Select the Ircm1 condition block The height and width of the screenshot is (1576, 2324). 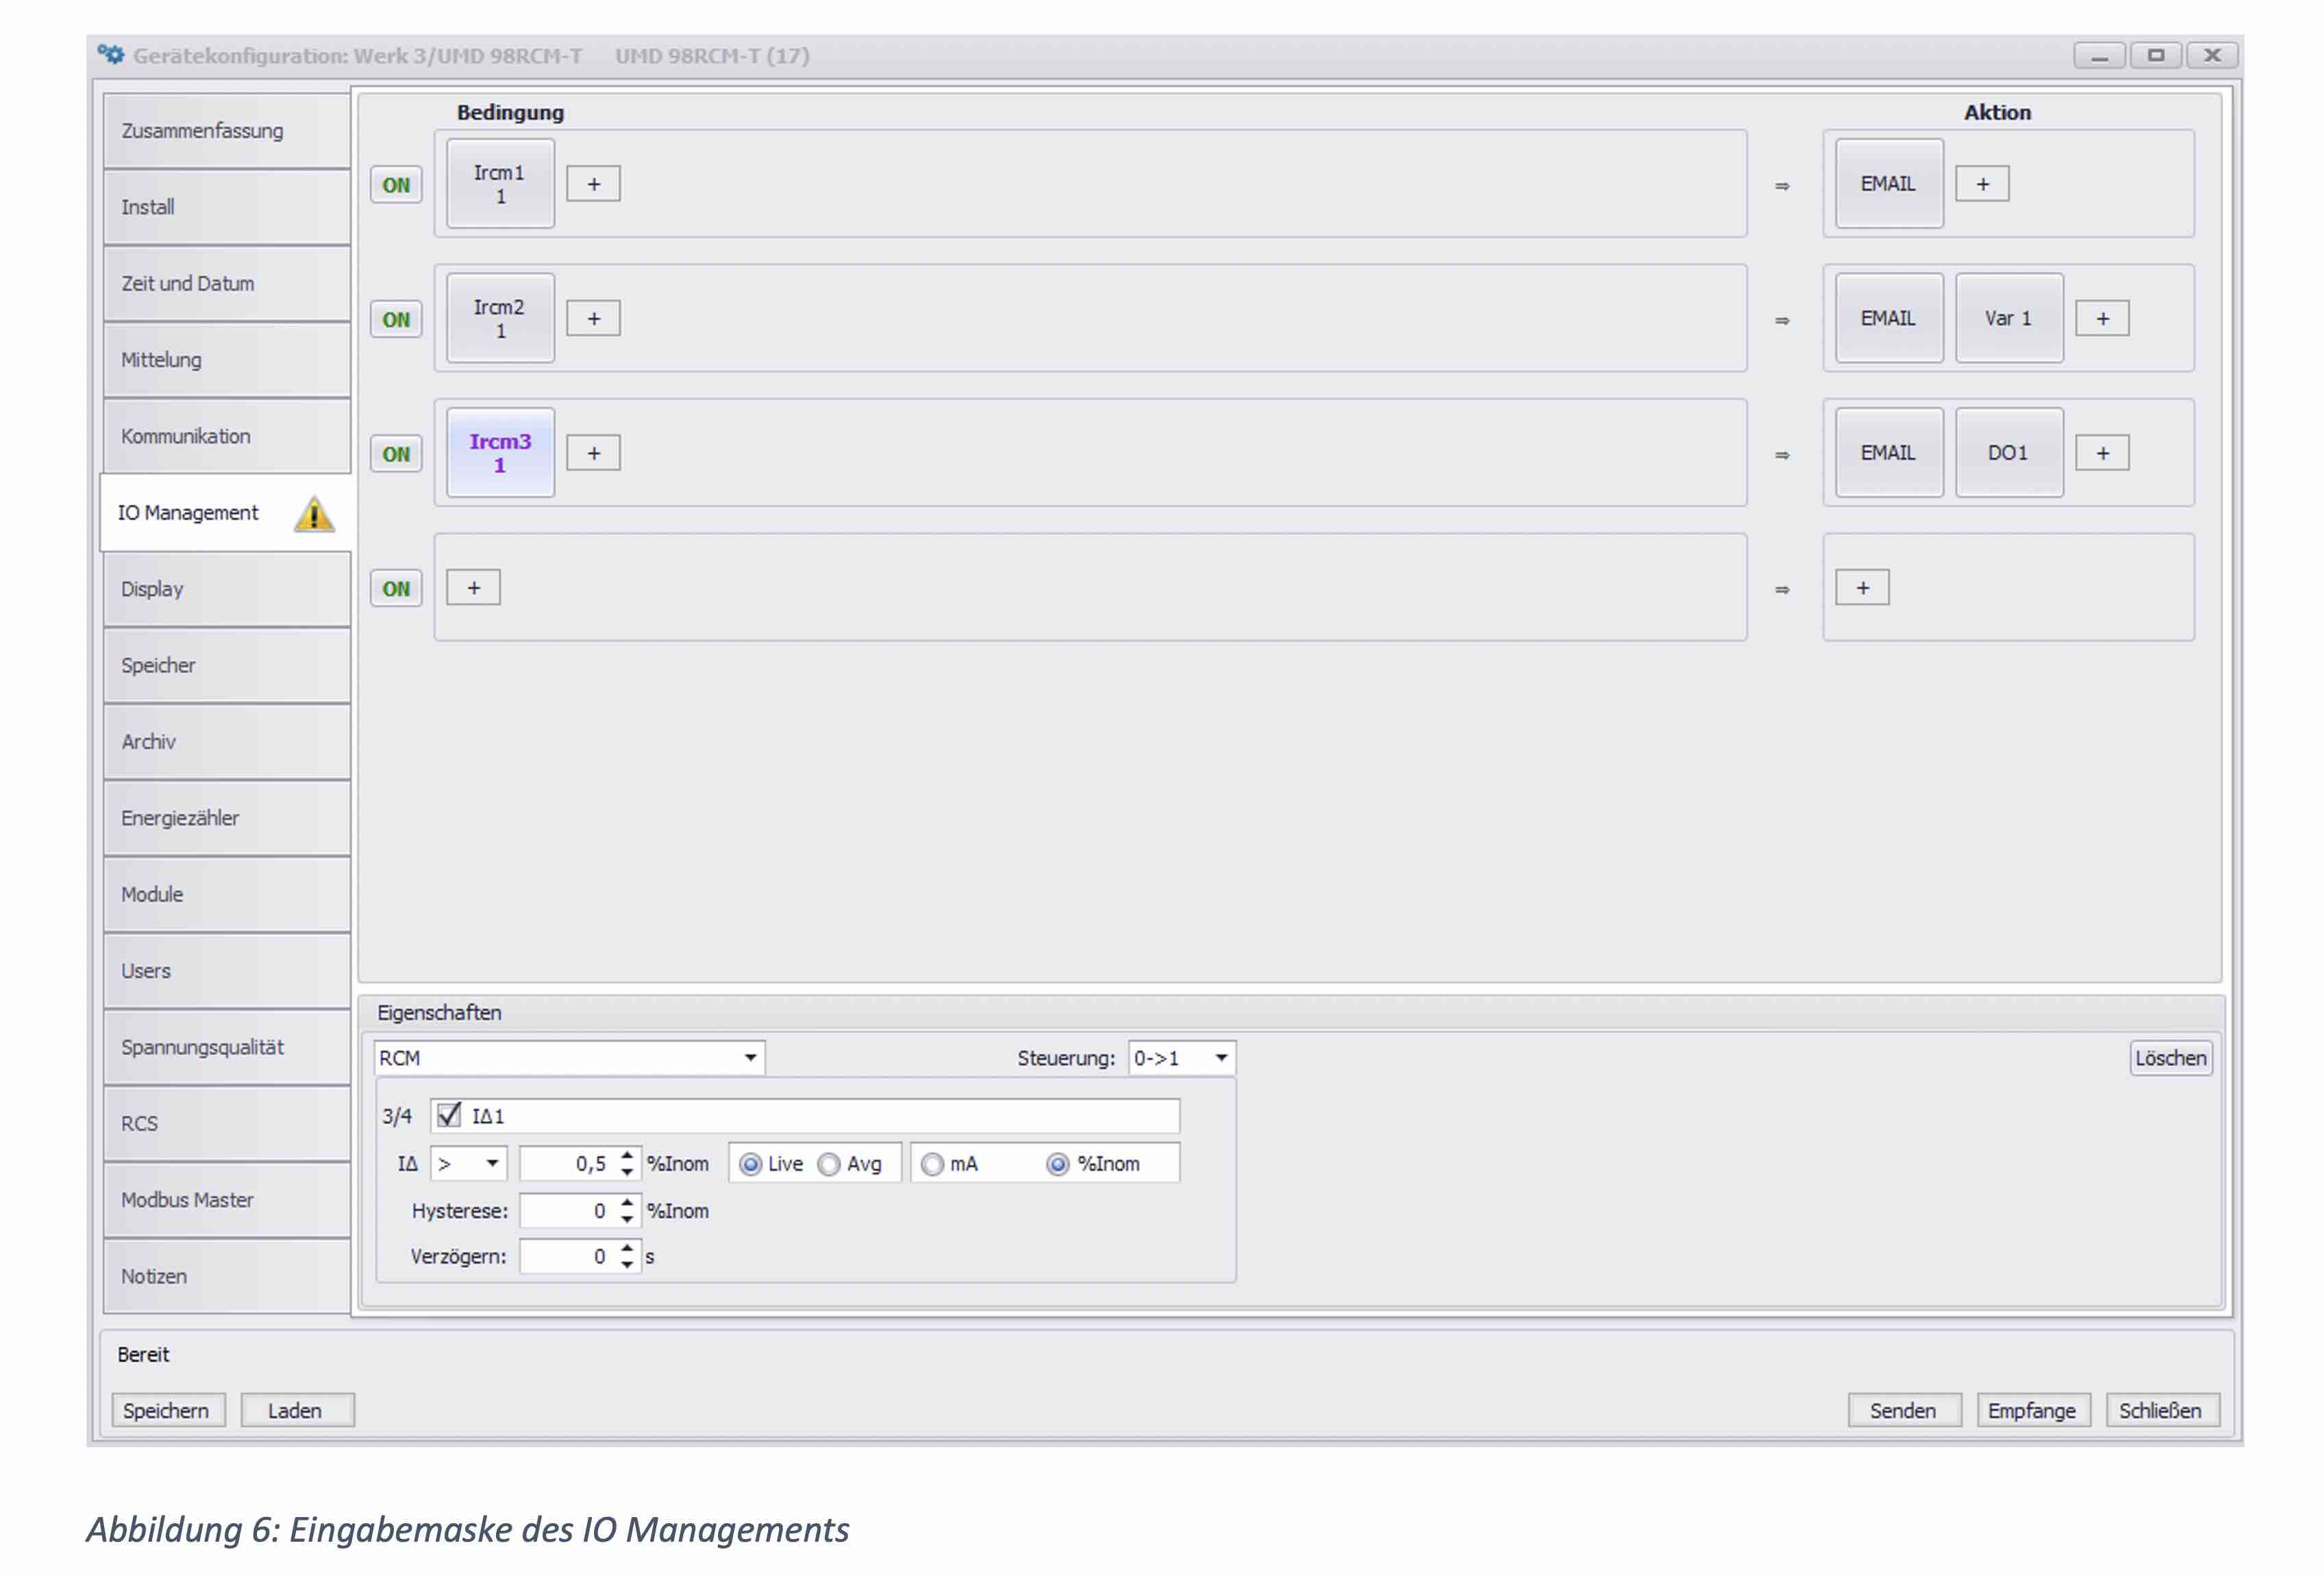pyautogui.click(x=500, y=184)
